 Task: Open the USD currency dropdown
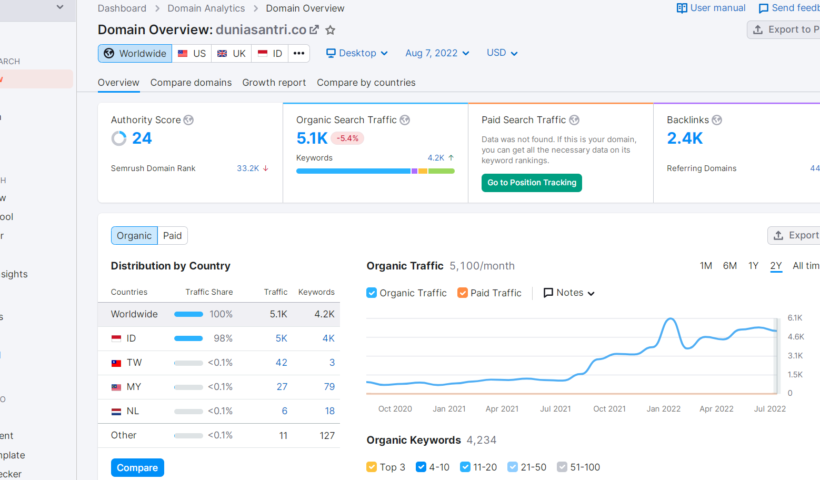pos(502,53)
